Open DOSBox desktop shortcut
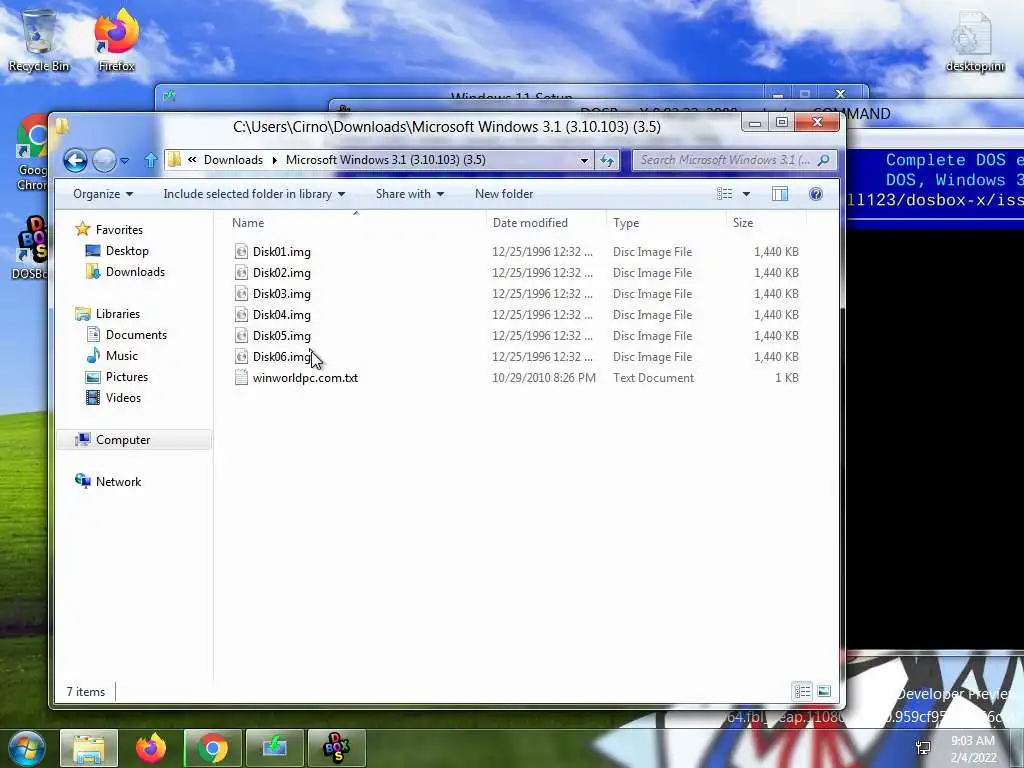 tap(30, 248)
